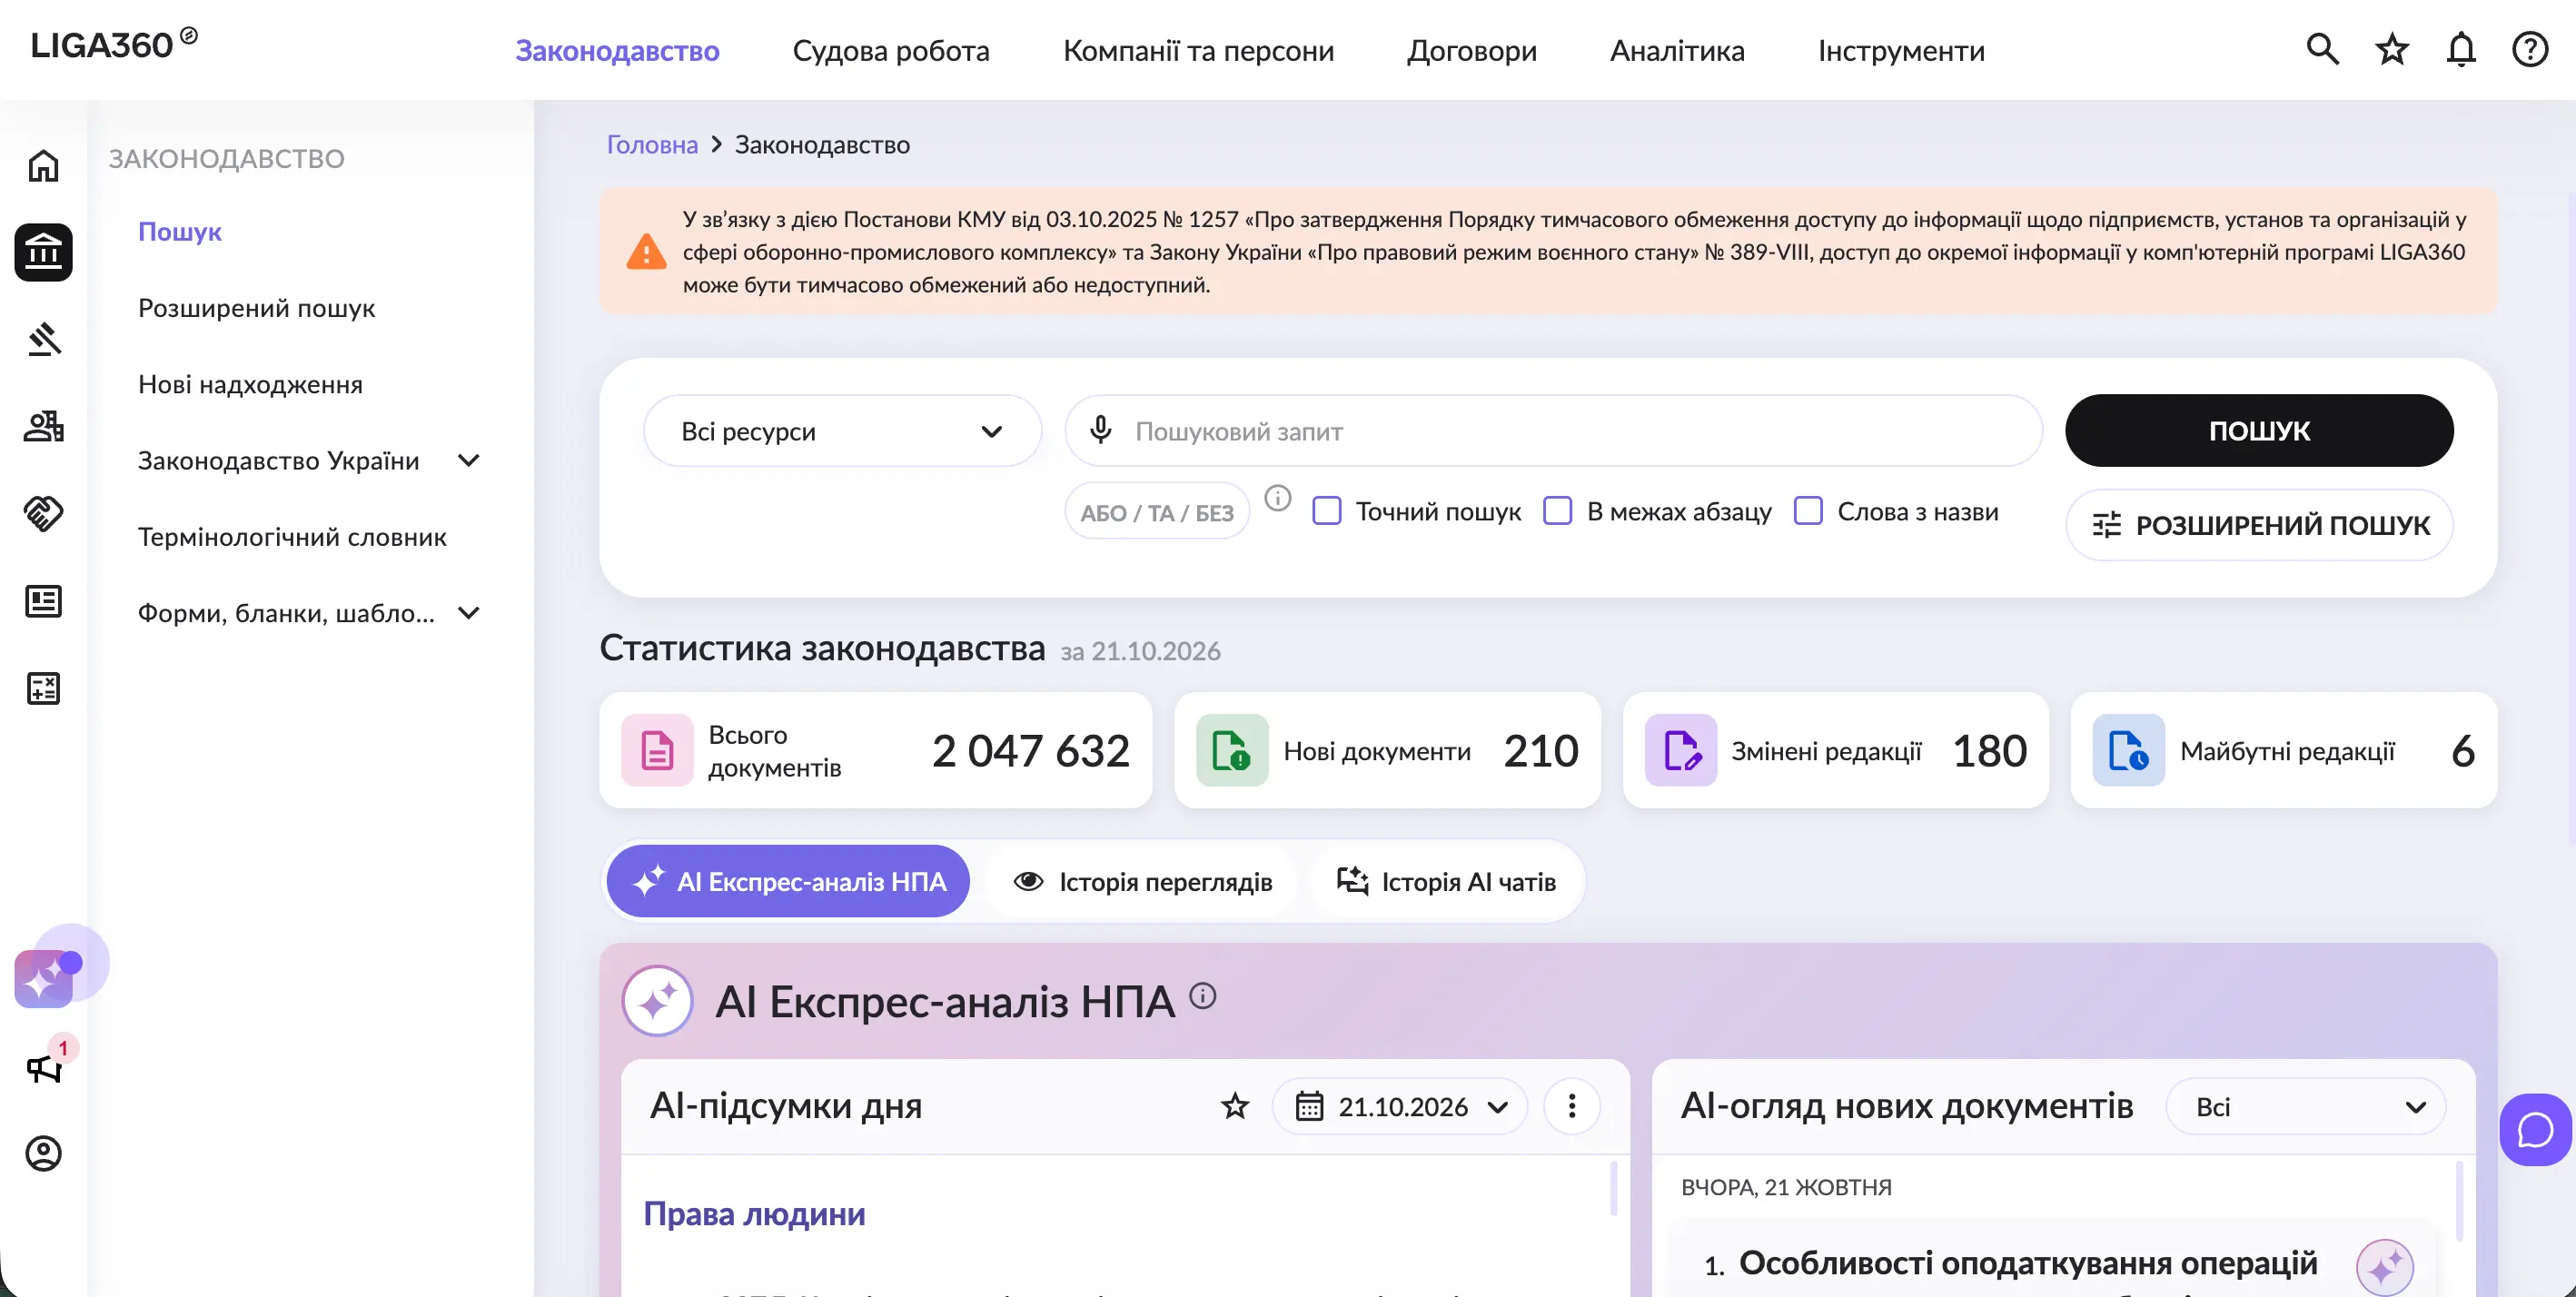Click the Пошуковий запит input field
Viewport: 2576px width, 1297px height.
pyautogui.click(x=1553, y=431)
